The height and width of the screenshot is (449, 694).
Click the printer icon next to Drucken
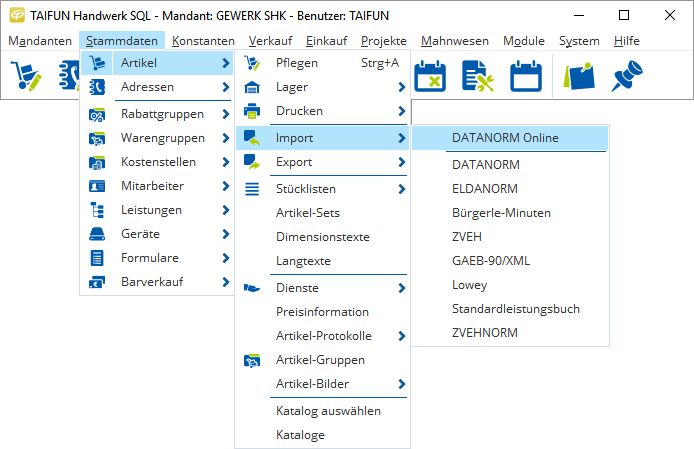click(x=252, y=111)
